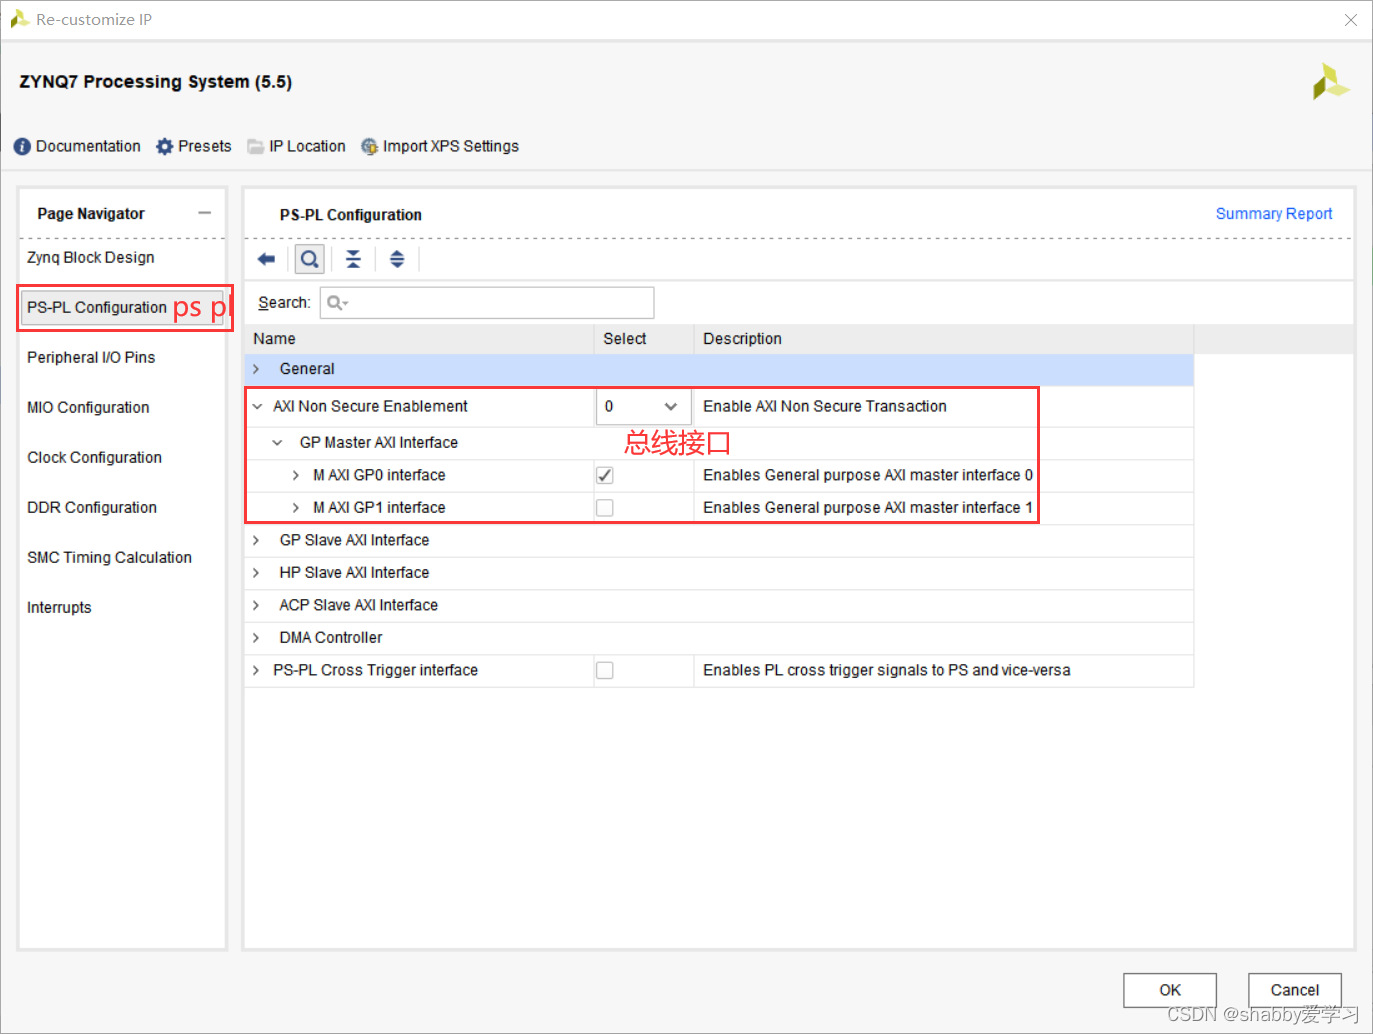Open the Summary Report link
The image size is (1373, 1034).
(1274, 213)
